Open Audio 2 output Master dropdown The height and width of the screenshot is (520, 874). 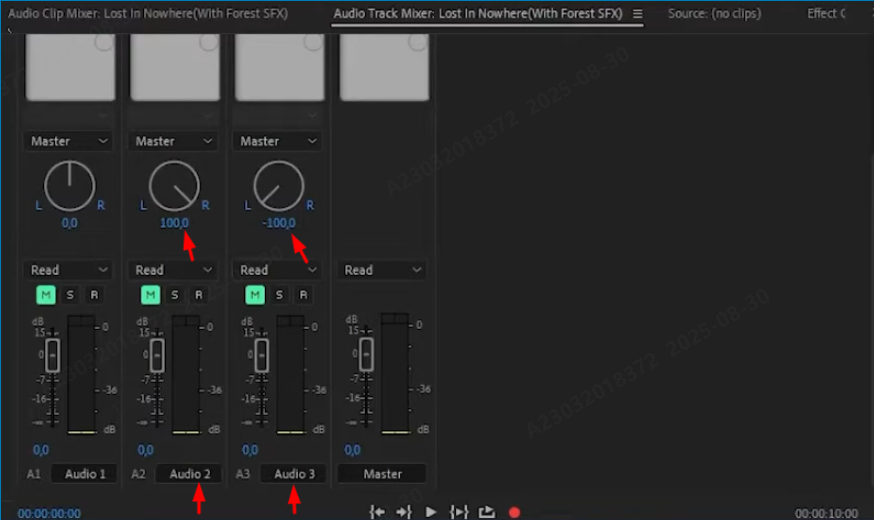pyautogui.click(x=173, y=141)
